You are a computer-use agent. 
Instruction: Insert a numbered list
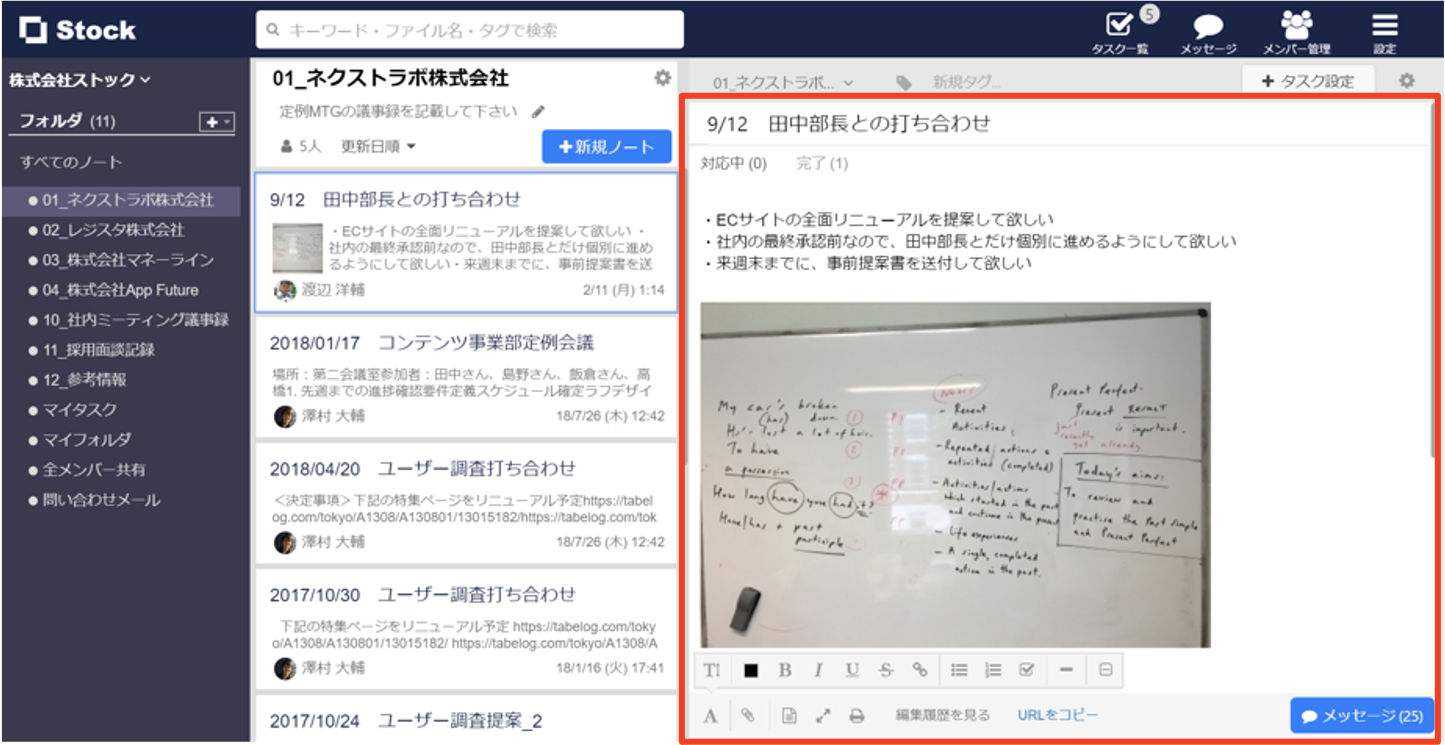(x=993, y=670)
